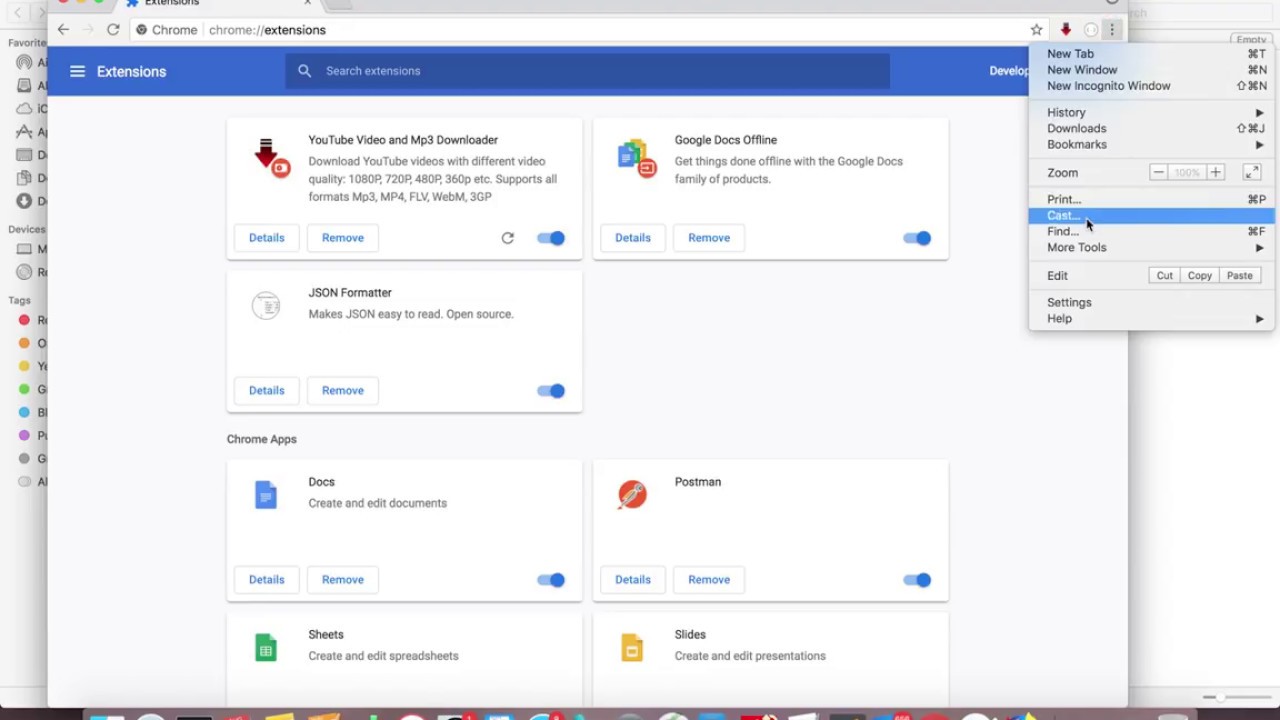Image resolution: width=1280 pixels, height=720 pixels.
Task: Focus the Search extensions field
Action: pyautogui.click(x=588, y=71)
